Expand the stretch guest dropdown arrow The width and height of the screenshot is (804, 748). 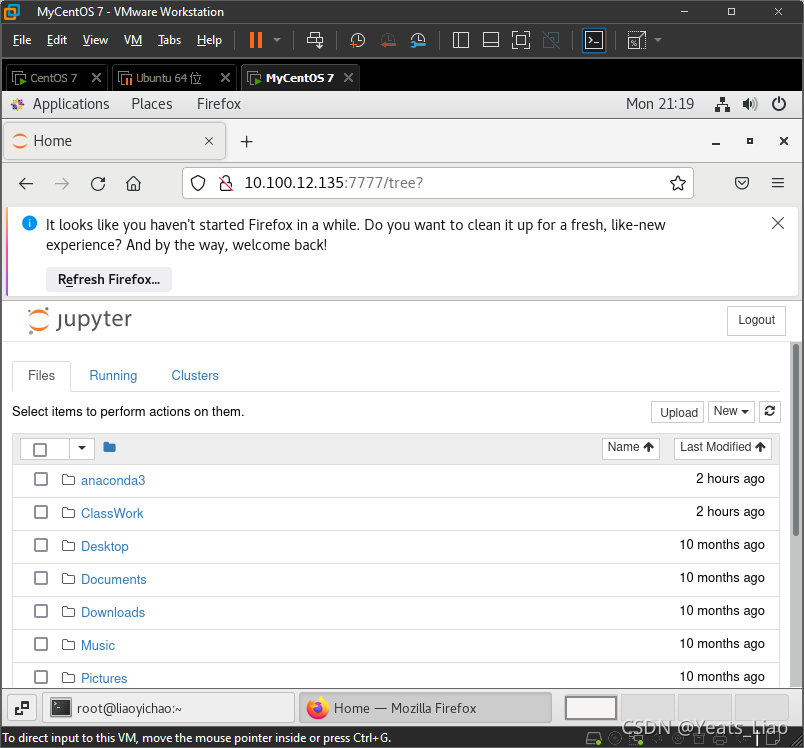pyautogui.click(x=658, y=40)
